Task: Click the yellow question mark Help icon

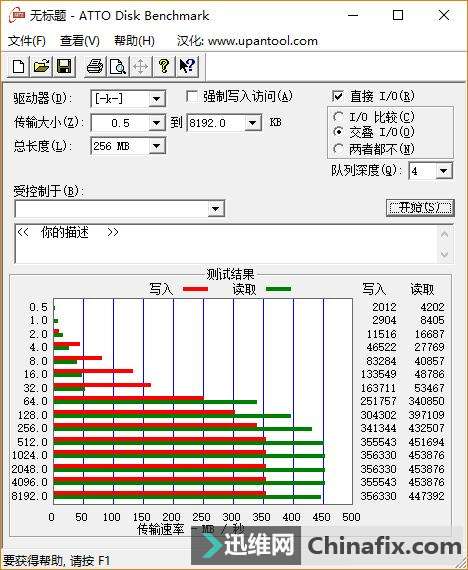Action: click(164, 67)
